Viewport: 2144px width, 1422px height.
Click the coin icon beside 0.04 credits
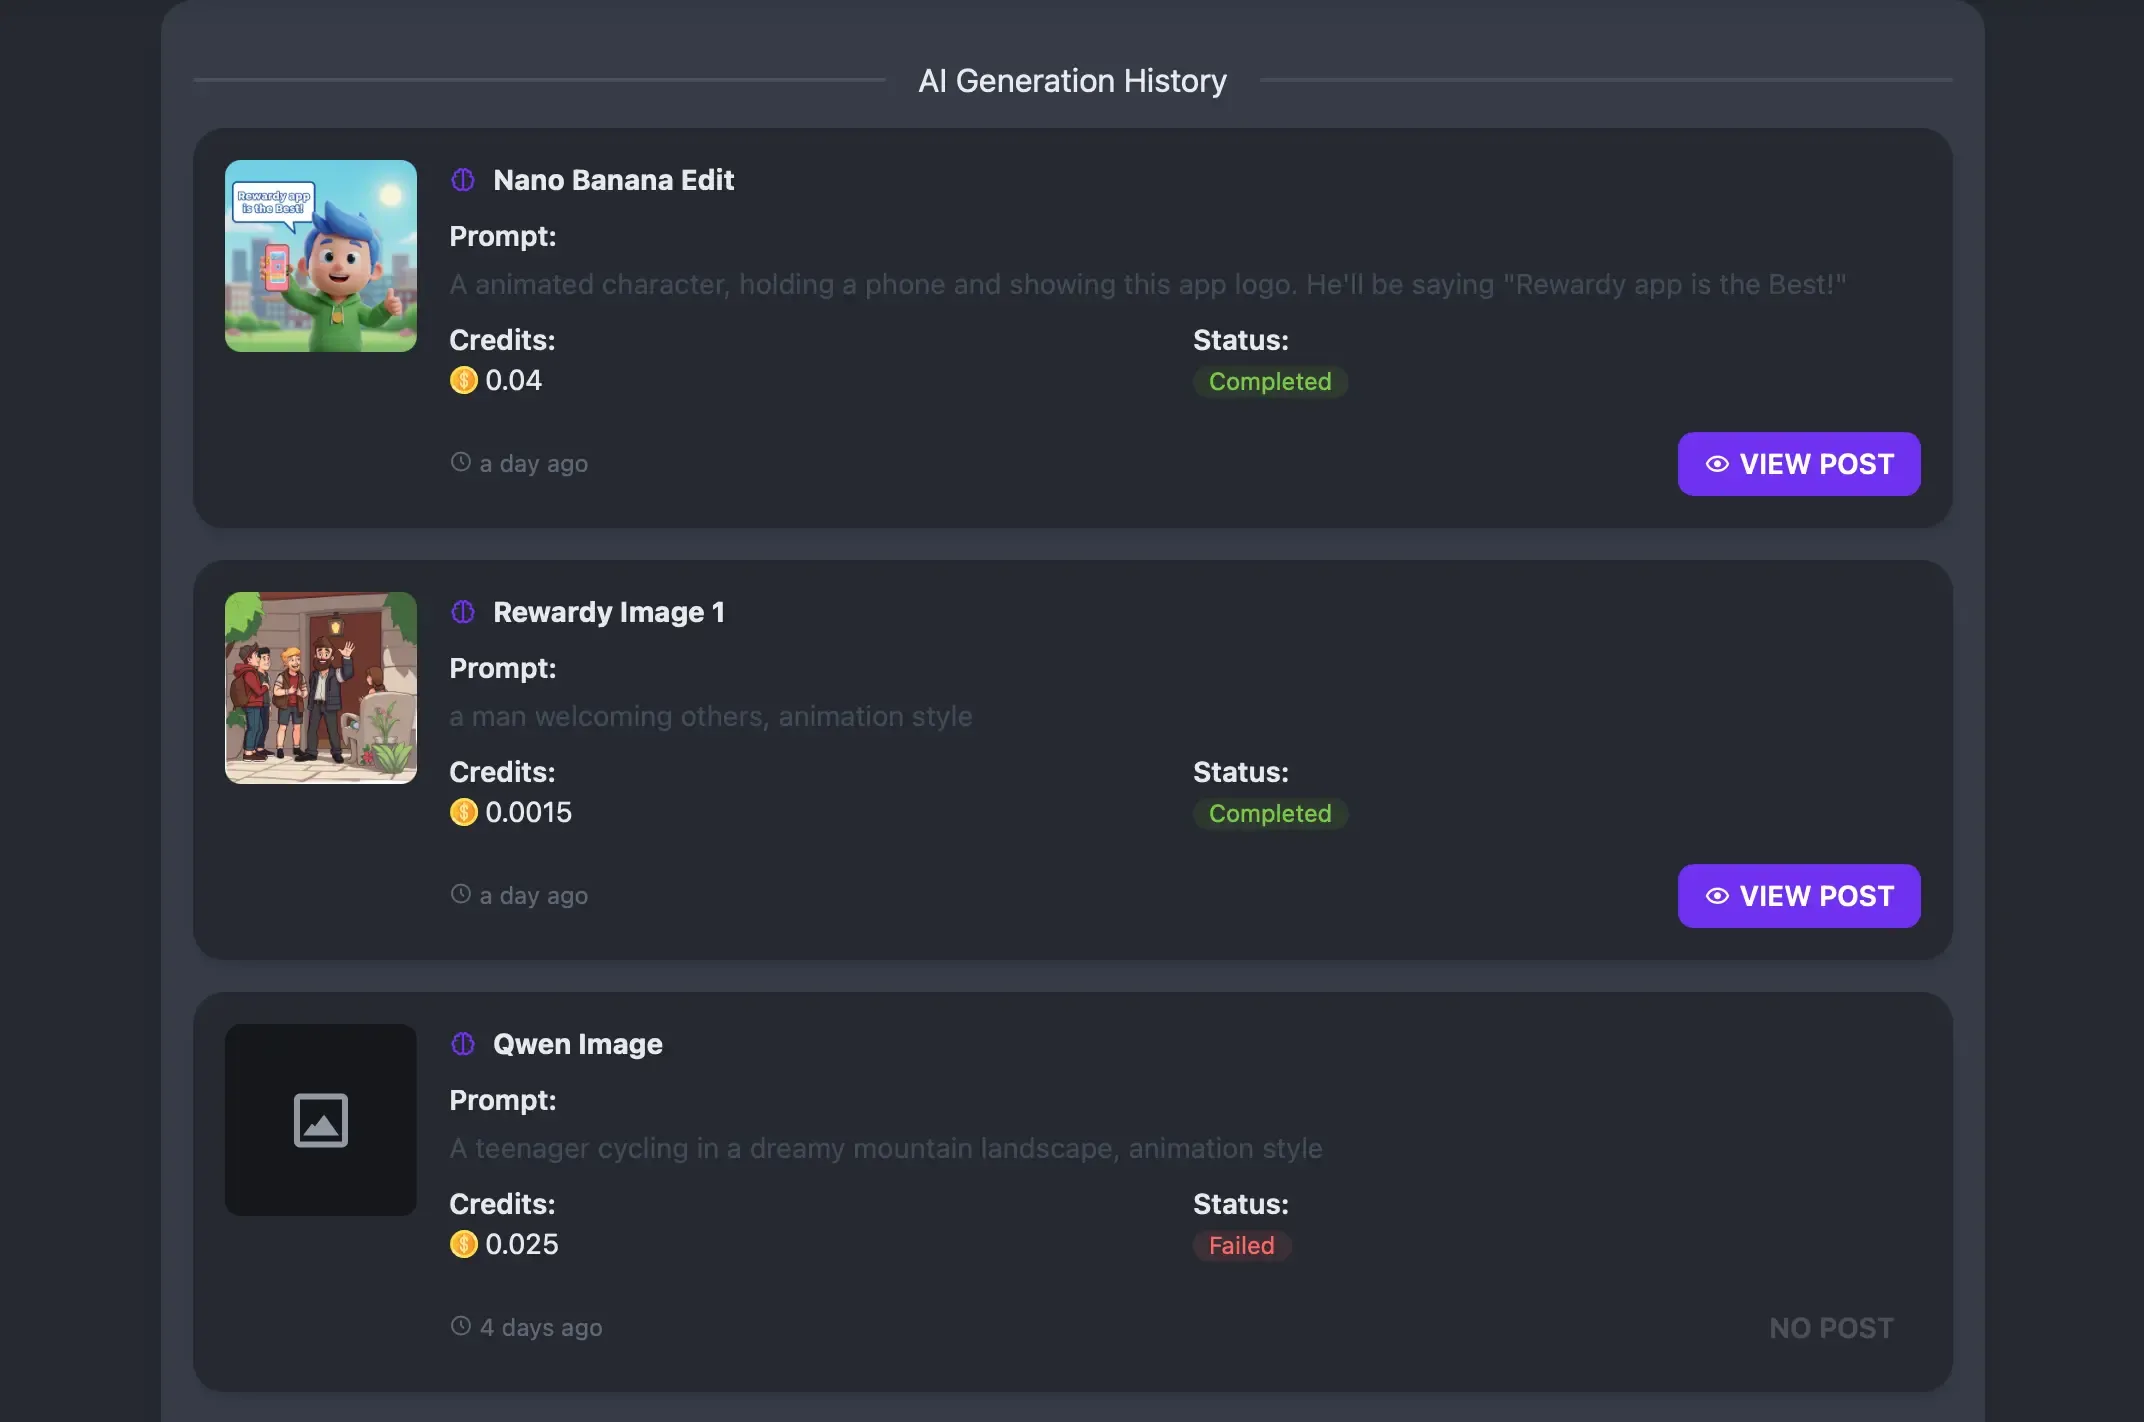(x=463, y=380)
